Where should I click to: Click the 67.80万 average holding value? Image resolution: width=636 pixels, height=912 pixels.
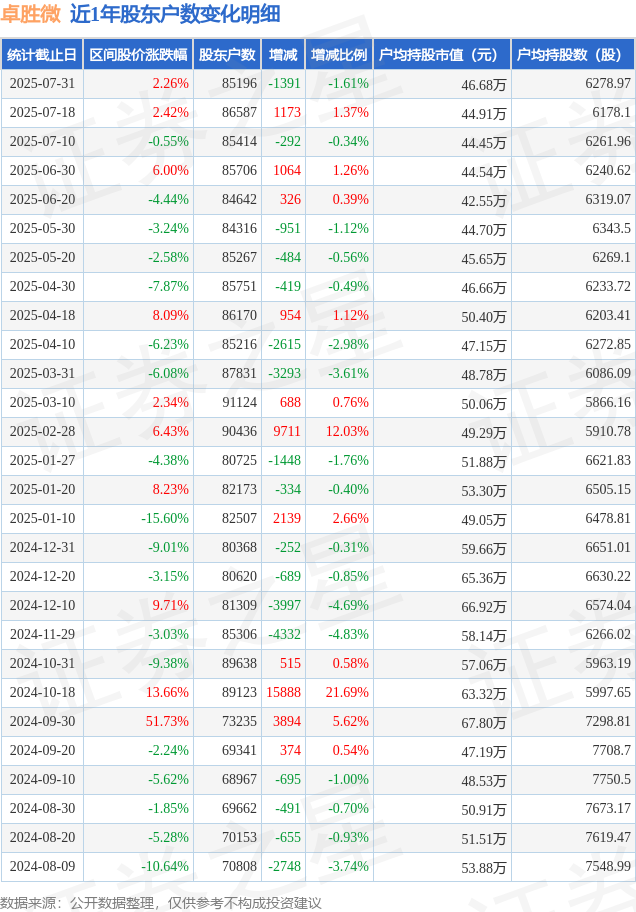[484, 723]
